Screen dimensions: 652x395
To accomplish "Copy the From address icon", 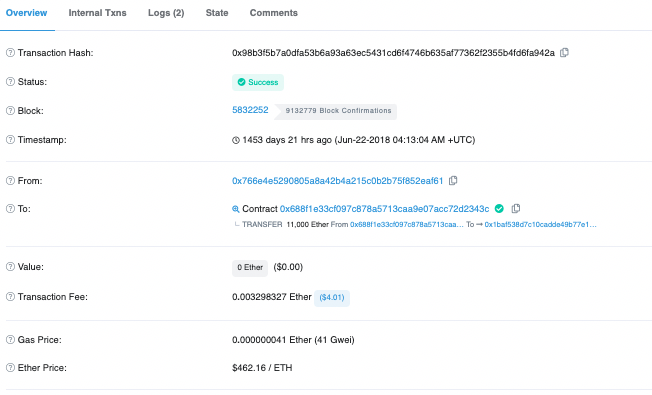I will pyautogui.click(x=453, y=180).
